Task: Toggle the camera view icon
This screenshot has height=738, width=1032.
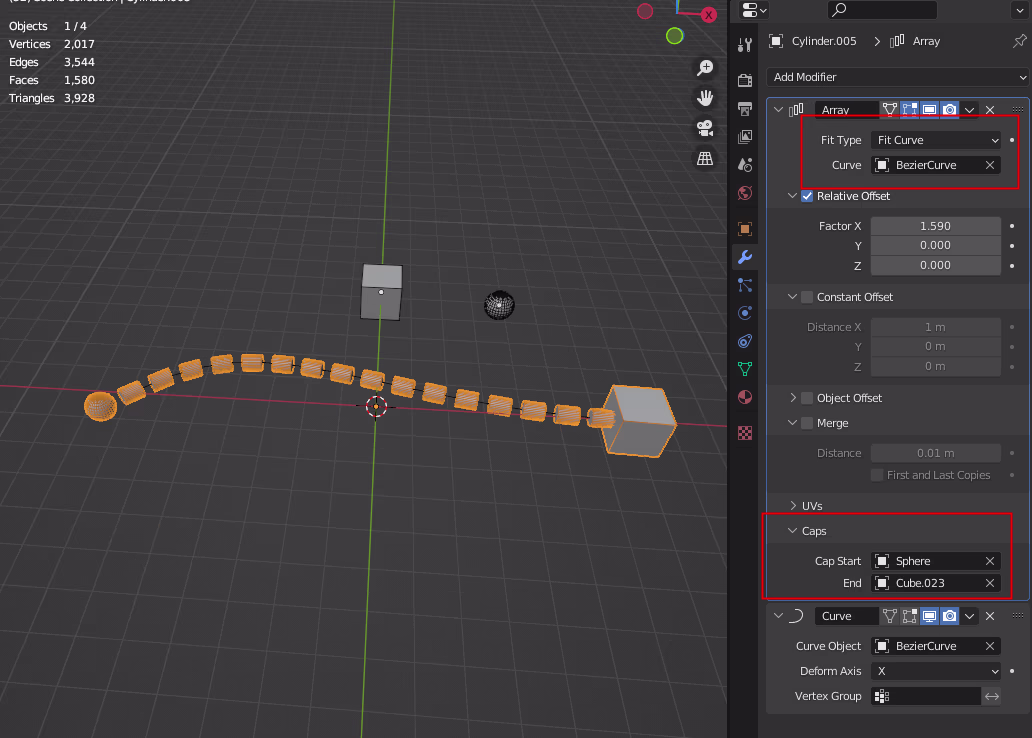Action: 705,128
